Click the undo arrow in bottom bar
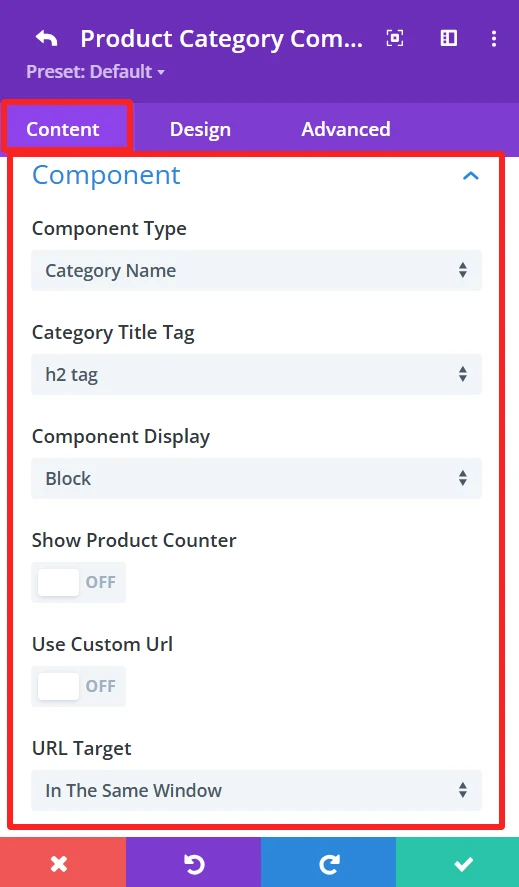This screenshot has width=519, height=887. 194,864
